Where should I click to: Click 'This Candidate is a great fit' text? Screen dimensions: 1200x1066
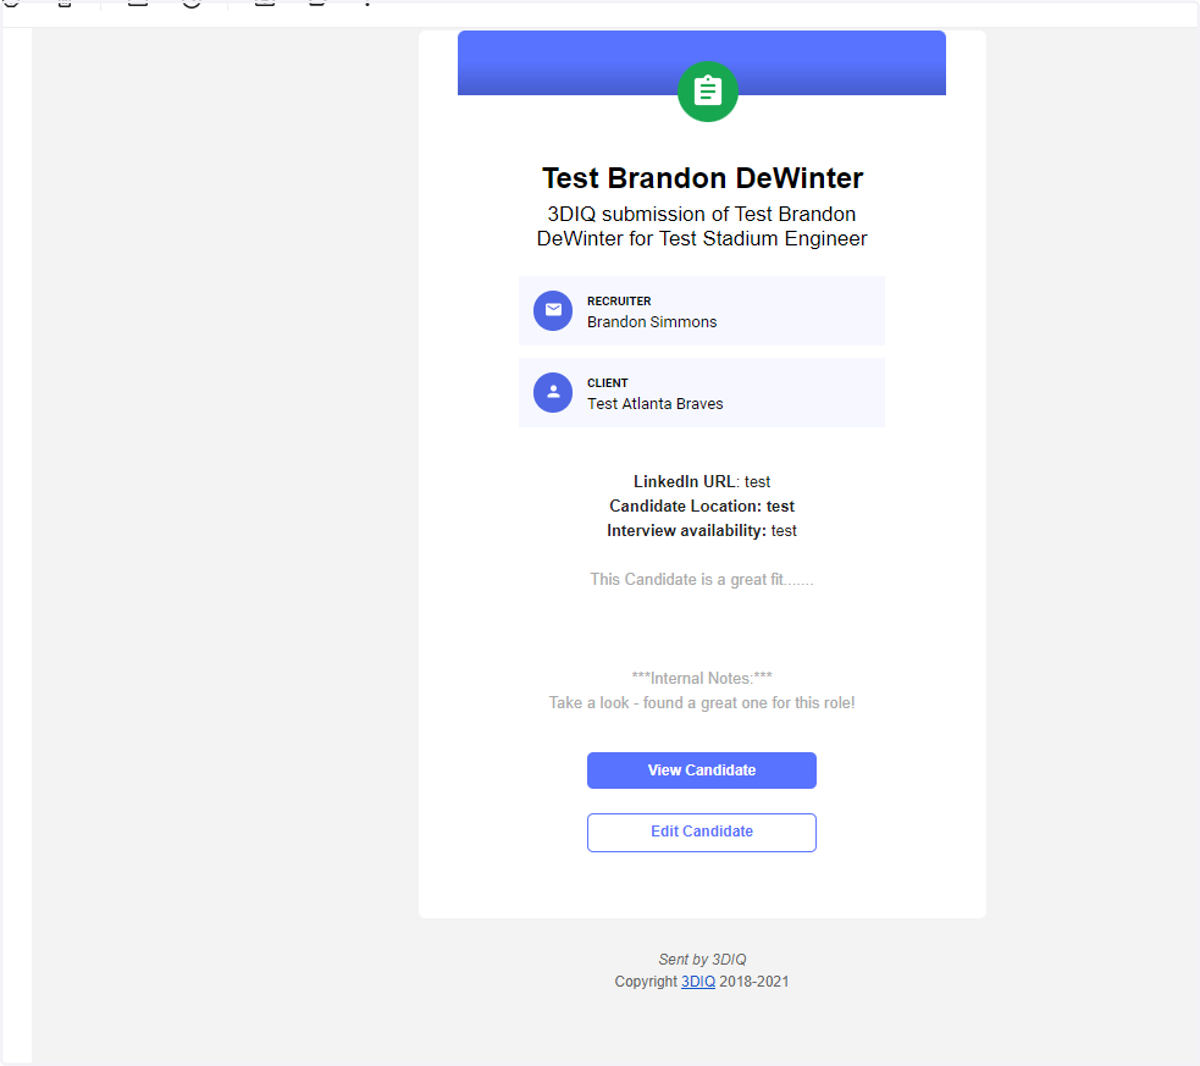(x=702, y=579)
